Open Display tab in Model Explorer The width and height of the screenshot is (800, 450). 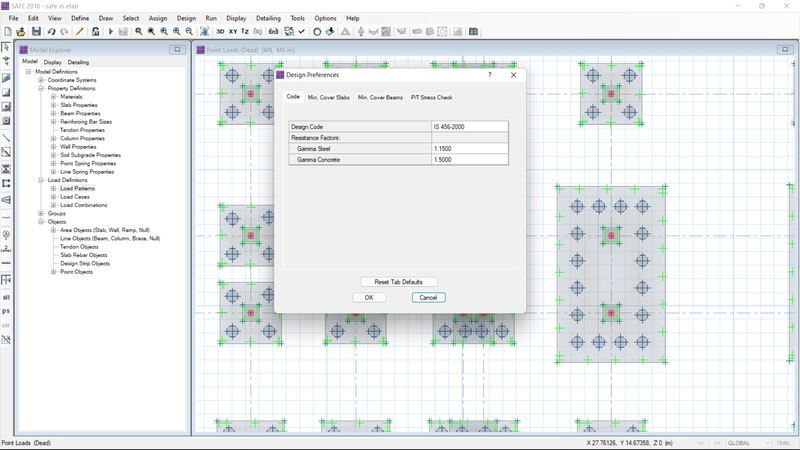pos(53,62)
